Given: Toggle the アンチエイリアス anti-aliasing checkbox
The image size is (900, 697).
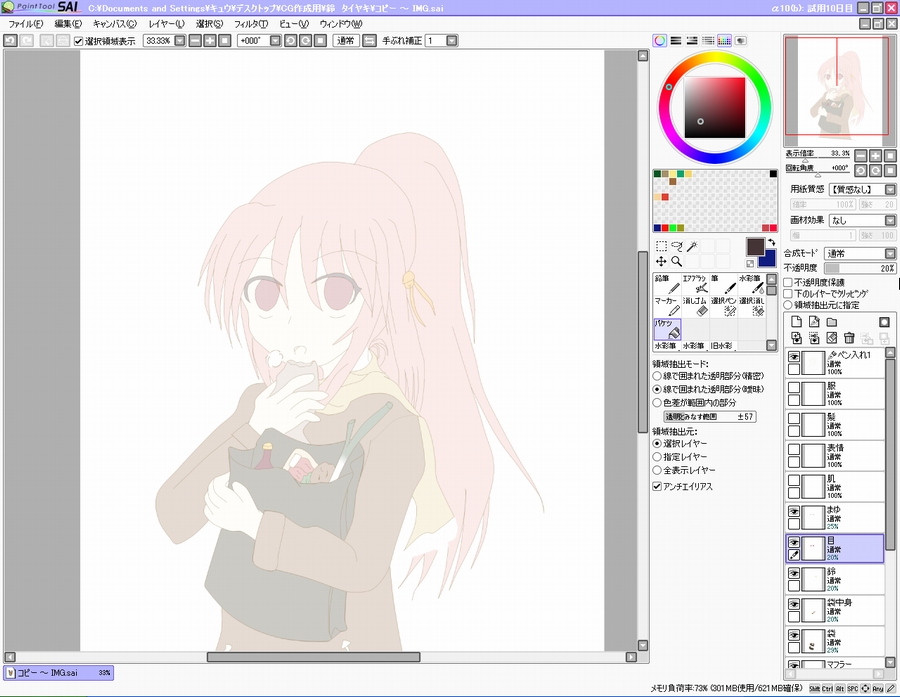Looking at the screenshot, I should [x=657, y=486].
